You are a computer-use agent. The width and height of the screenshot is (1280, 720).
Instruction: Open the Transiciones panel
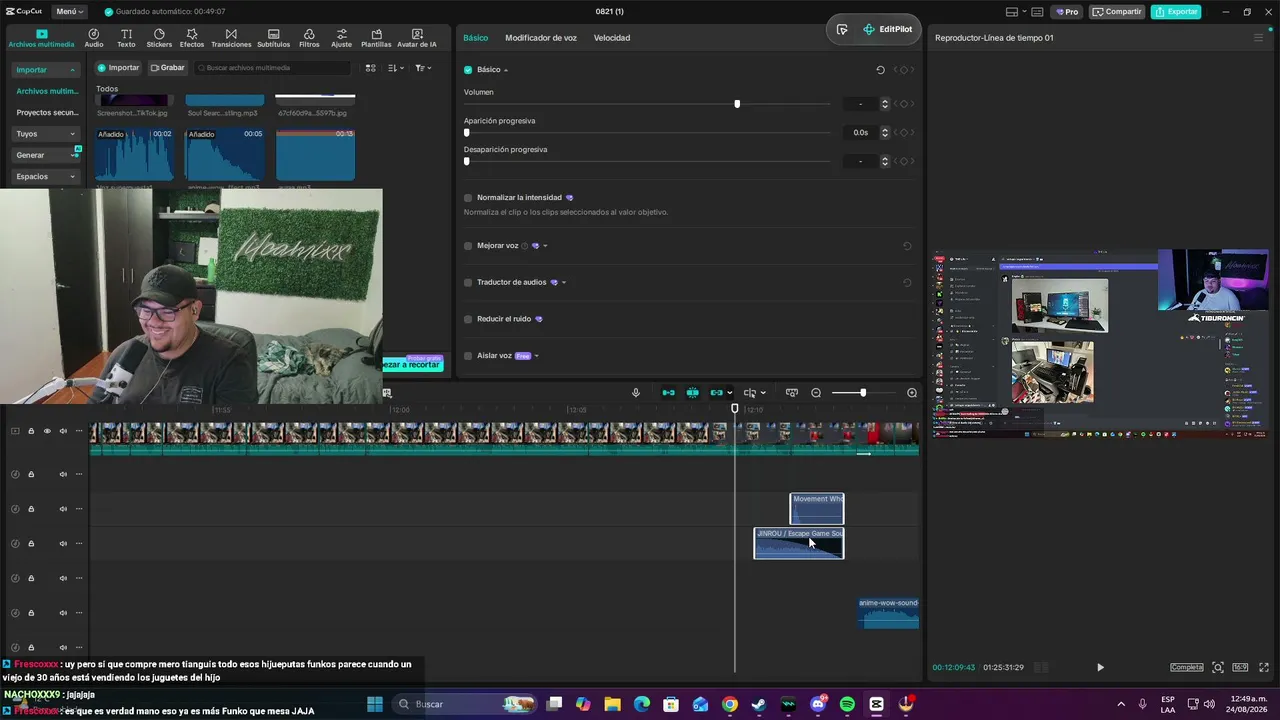coord(231,38)
